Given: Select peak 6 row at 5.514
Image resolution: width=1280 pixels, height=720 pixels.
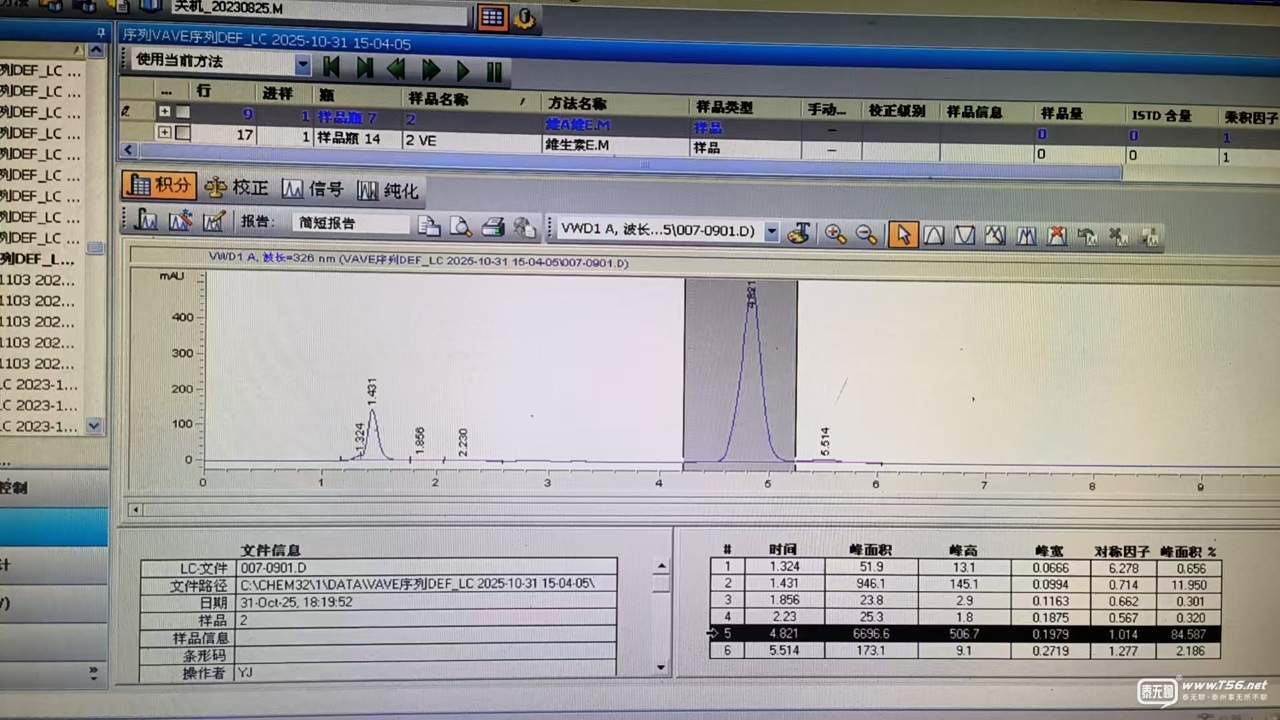Looking at the screenshot, I should pos(965,651).
